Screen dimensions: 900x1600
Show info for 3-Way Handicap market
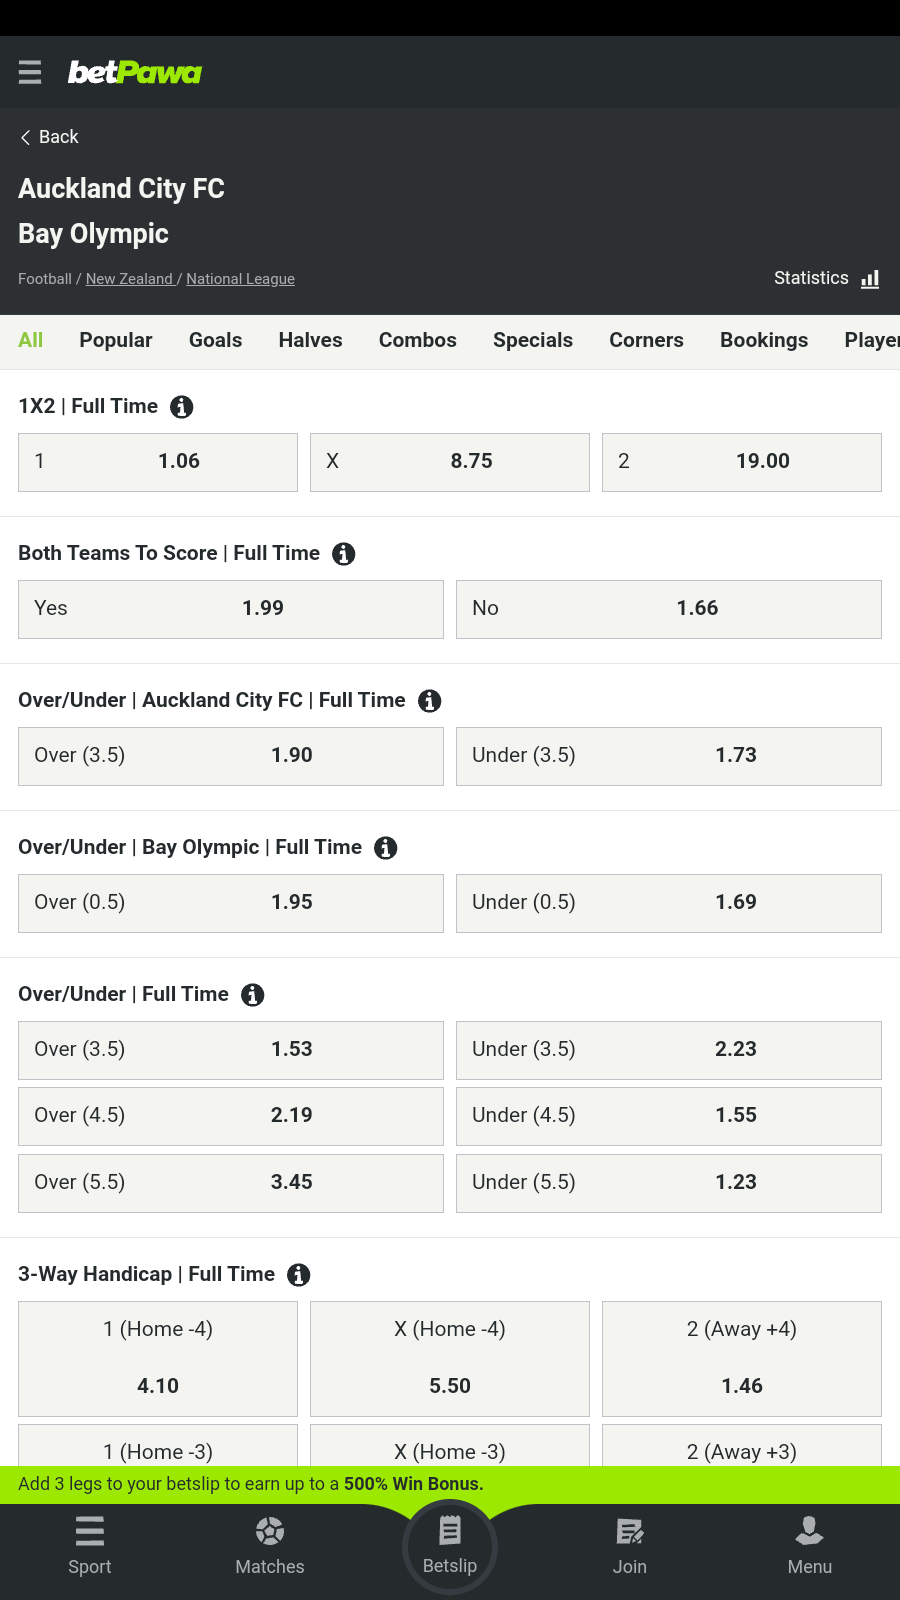(x=298, y=1275)
